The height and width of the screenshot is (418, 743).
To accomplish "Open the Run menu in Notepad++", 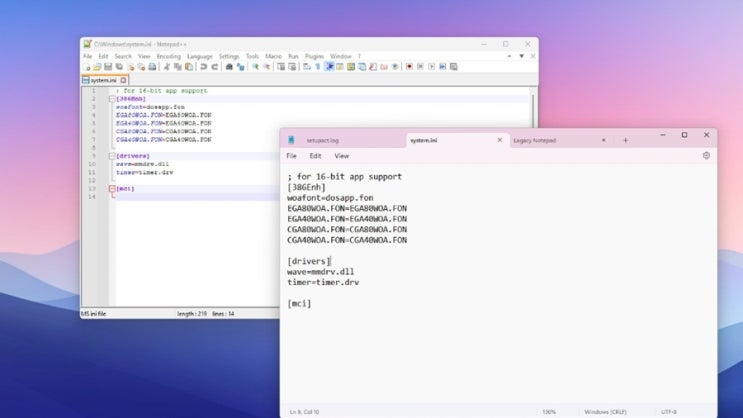I will 293,56.
